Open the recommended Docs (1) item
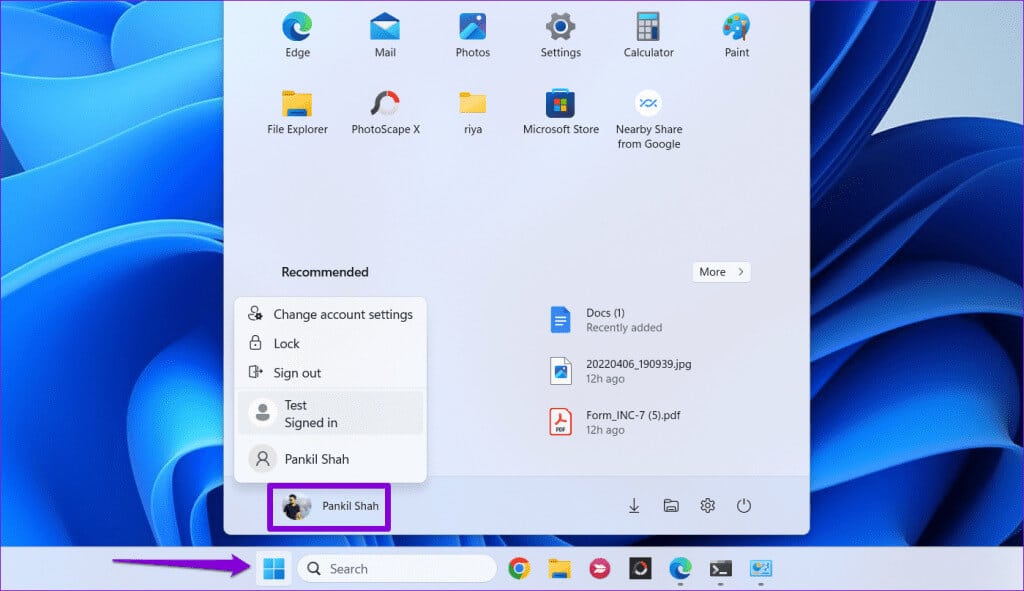This screenshot has width=1024, height=591. click(x=607, y=320)
